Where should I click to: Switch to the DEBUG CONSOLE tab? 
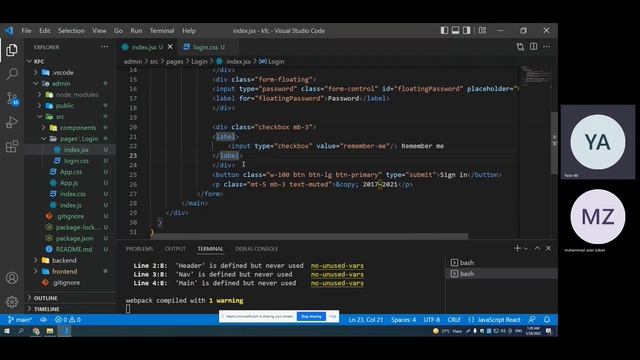click(256, 249)
